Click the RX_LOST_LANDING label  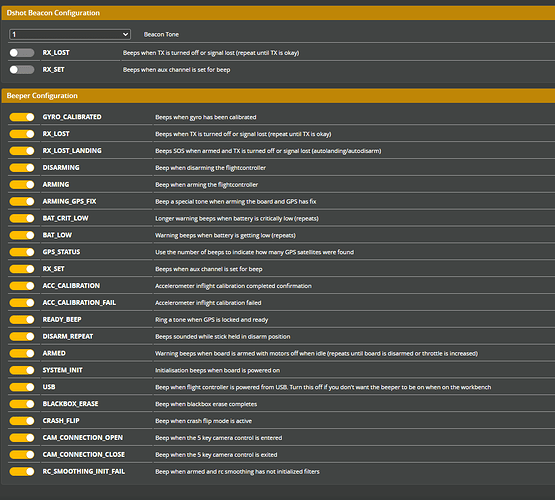tap(72, 151)
